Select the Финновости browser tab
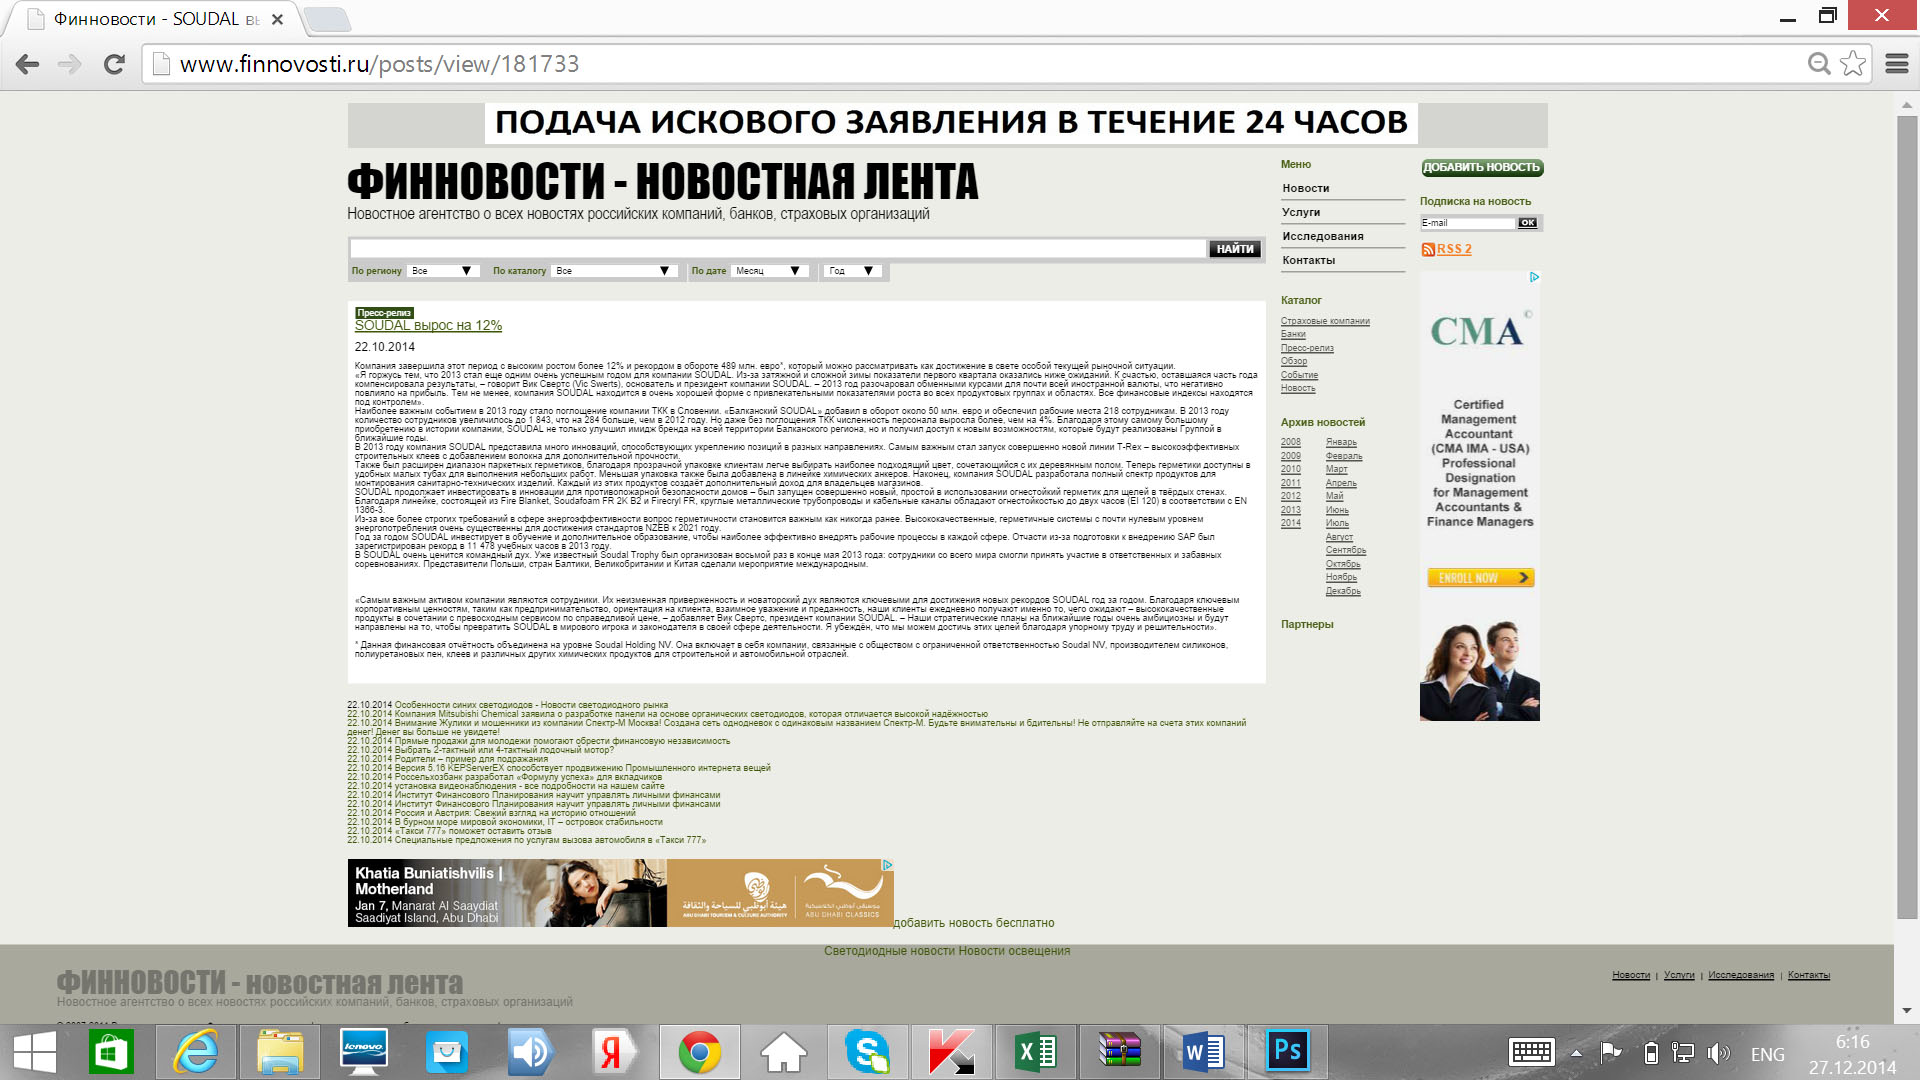 (x=155, y=19)
